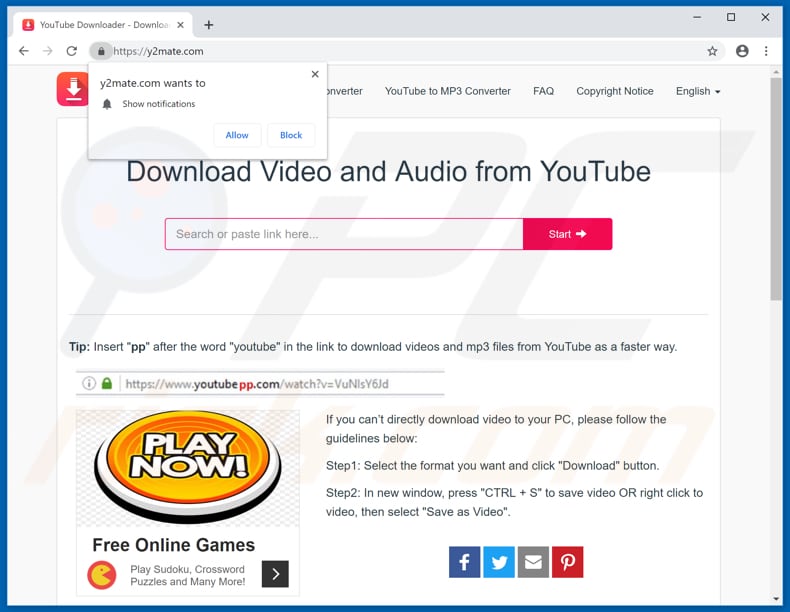Share on Pinterest icon

click(567, 562)
